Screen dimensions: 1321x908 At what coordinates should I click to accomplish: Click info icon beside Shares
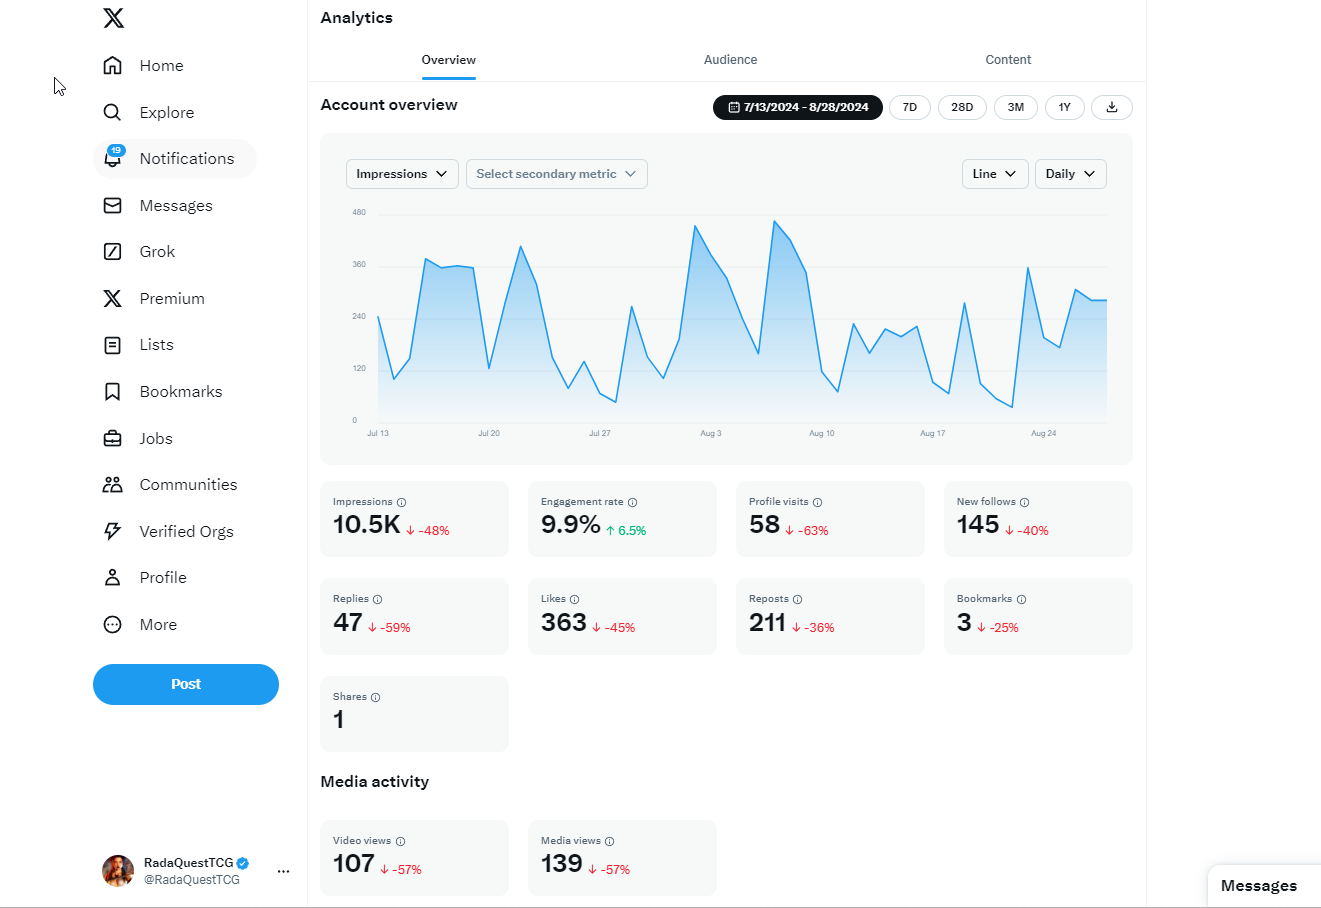(x=375, y=697)
